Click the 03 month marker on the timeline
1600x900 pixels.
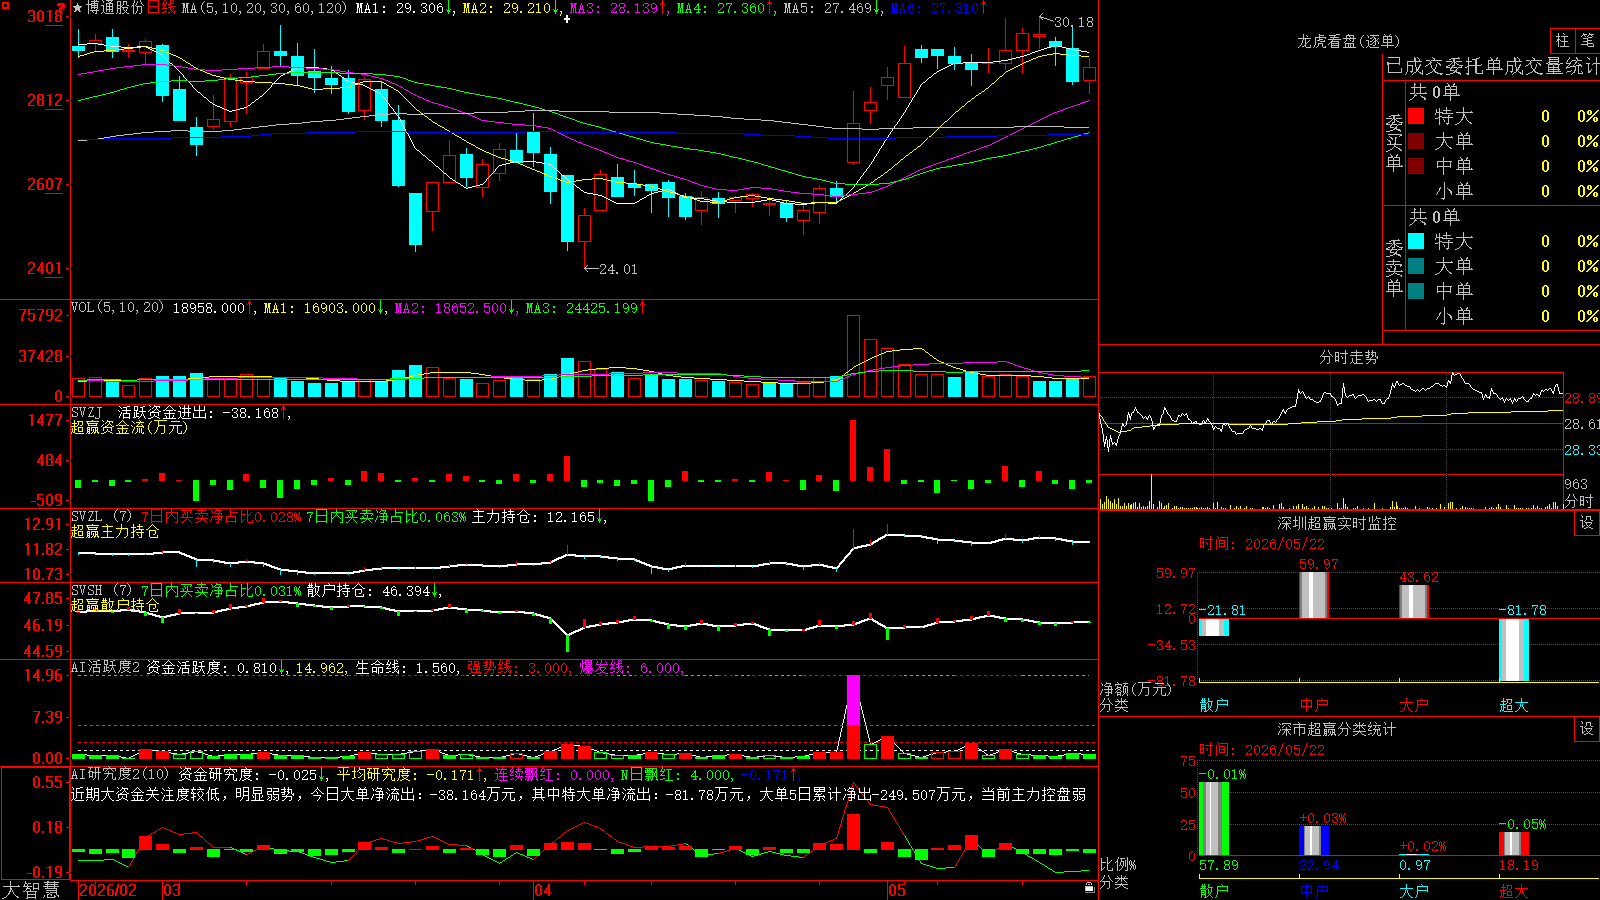pyautogui.click(x=172, y=890)
